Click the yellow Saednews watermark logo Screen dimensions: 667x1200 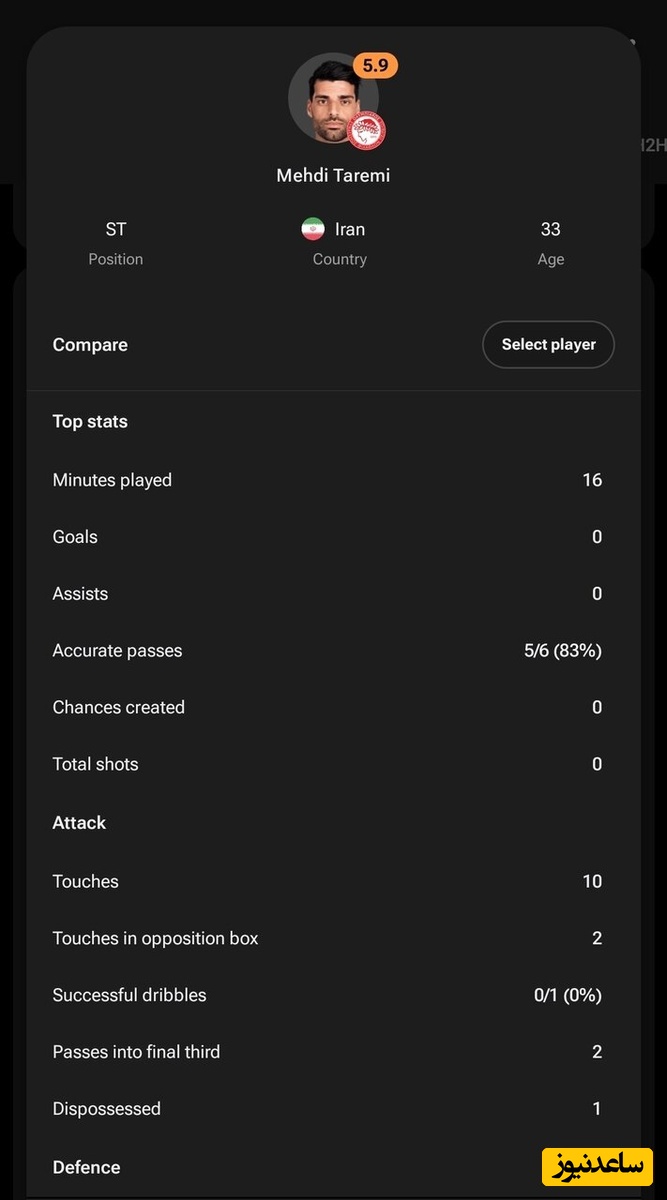pos(597,1167)
